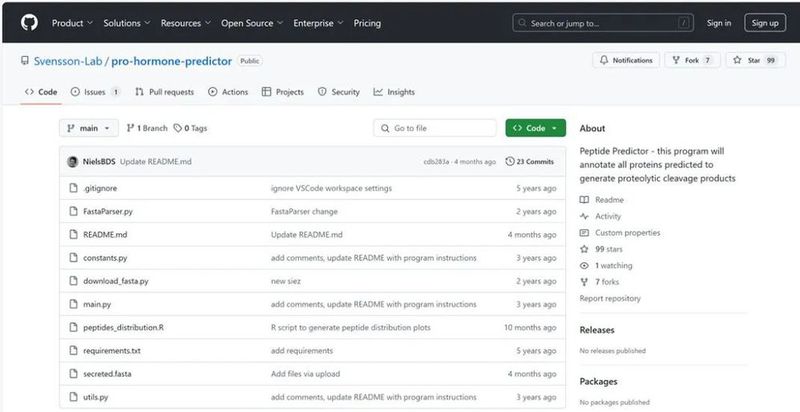Viewport: 800px width, 412px height.
Task: Star this repository
Action: pos(755,61)
